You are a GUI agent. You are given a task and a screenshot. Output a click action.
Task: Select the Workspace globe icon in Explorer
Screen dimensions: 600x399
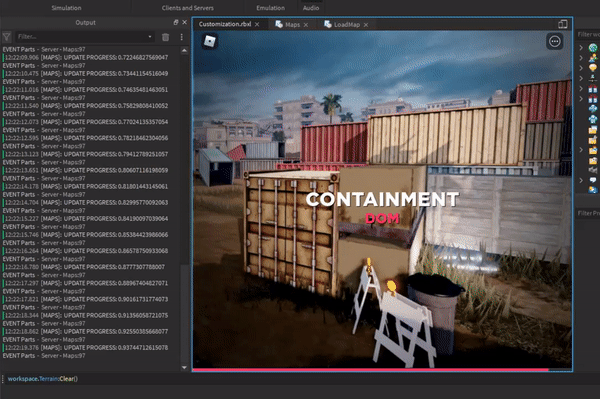coord(593,47)
